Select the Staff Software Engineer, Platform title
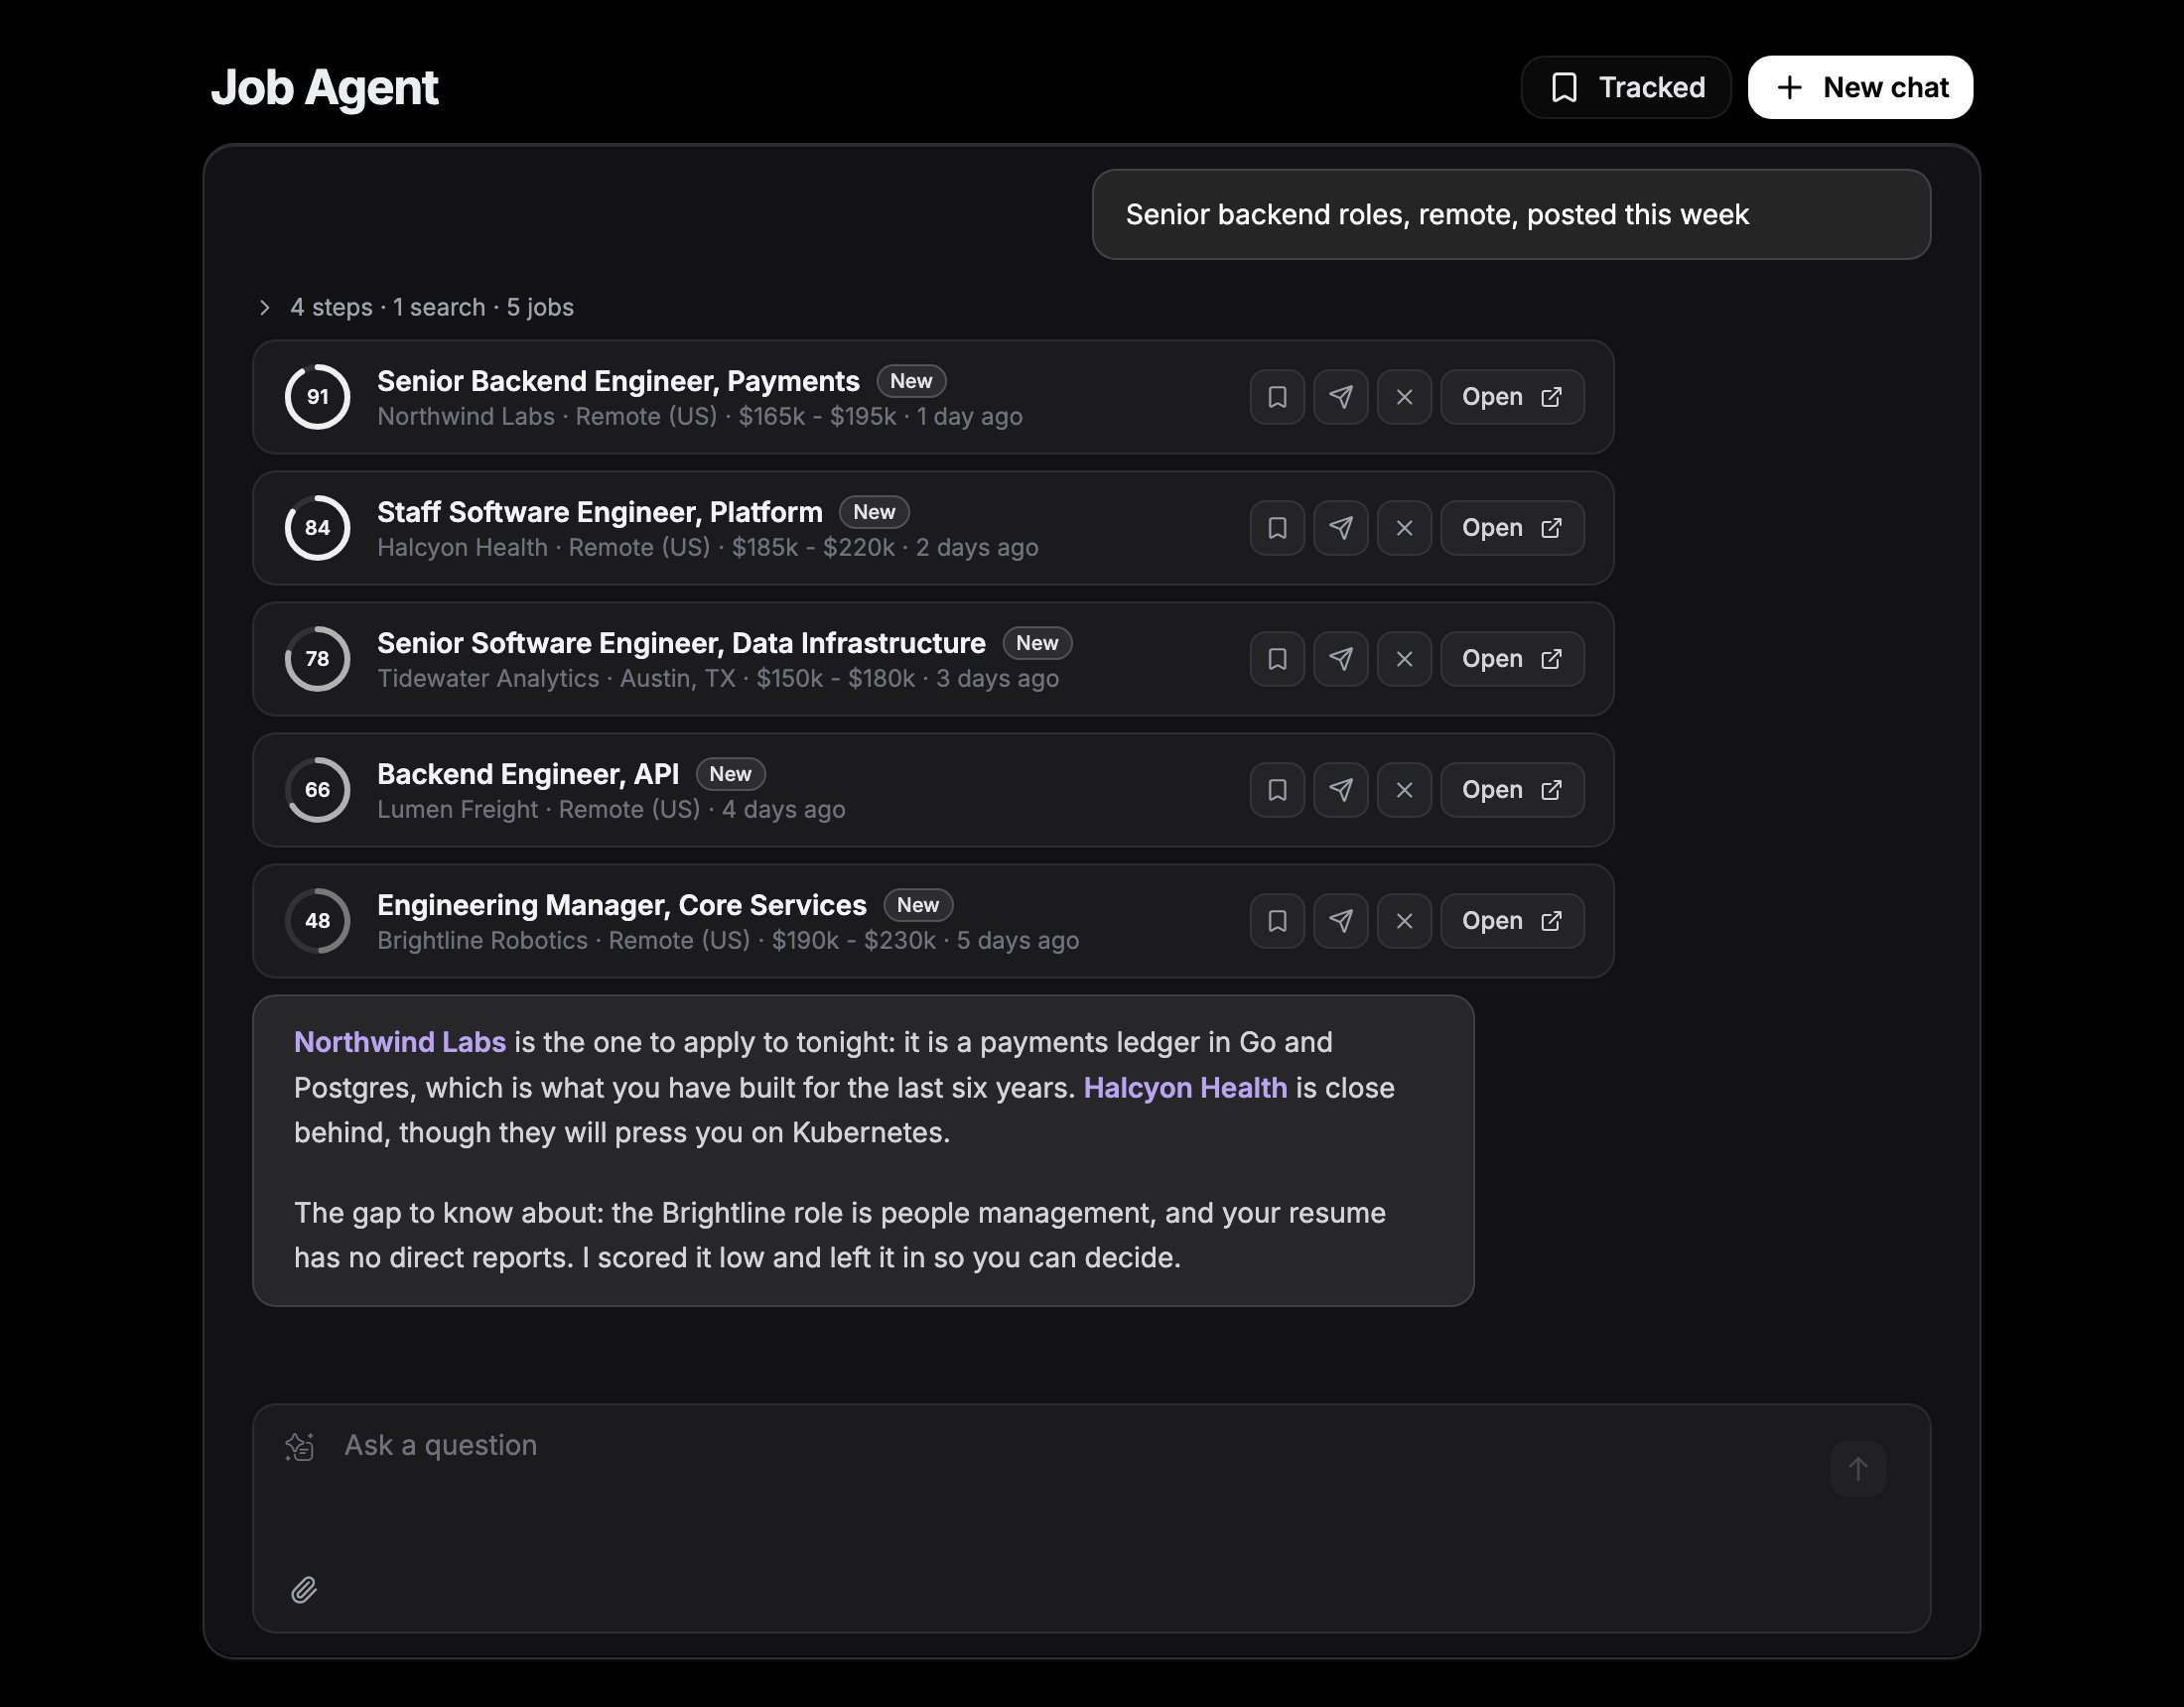This screenshot has width=2184, height=1707. pyautogui.click(x=600, y=512)
